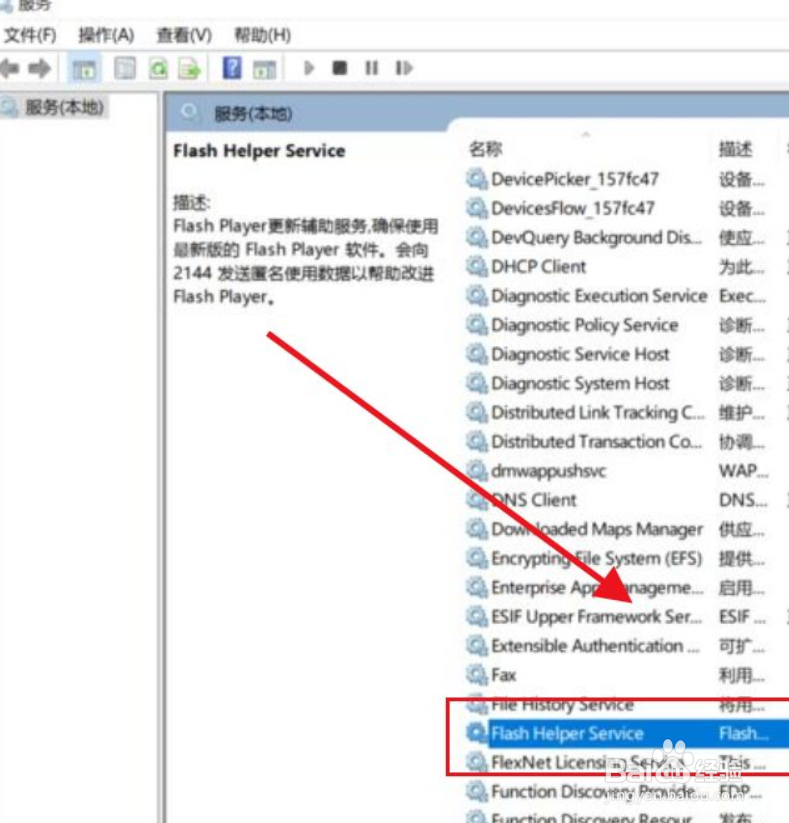The image size is (789, 823).
Task: Click the Properties sheet toolbar icon
Action: coord(125,68)
